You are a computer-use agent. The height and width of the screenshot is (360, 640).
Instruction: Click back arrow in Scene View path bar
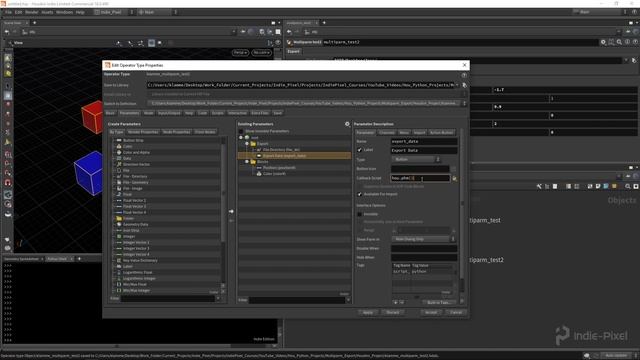pyautogui.click(x=7, y=32)
